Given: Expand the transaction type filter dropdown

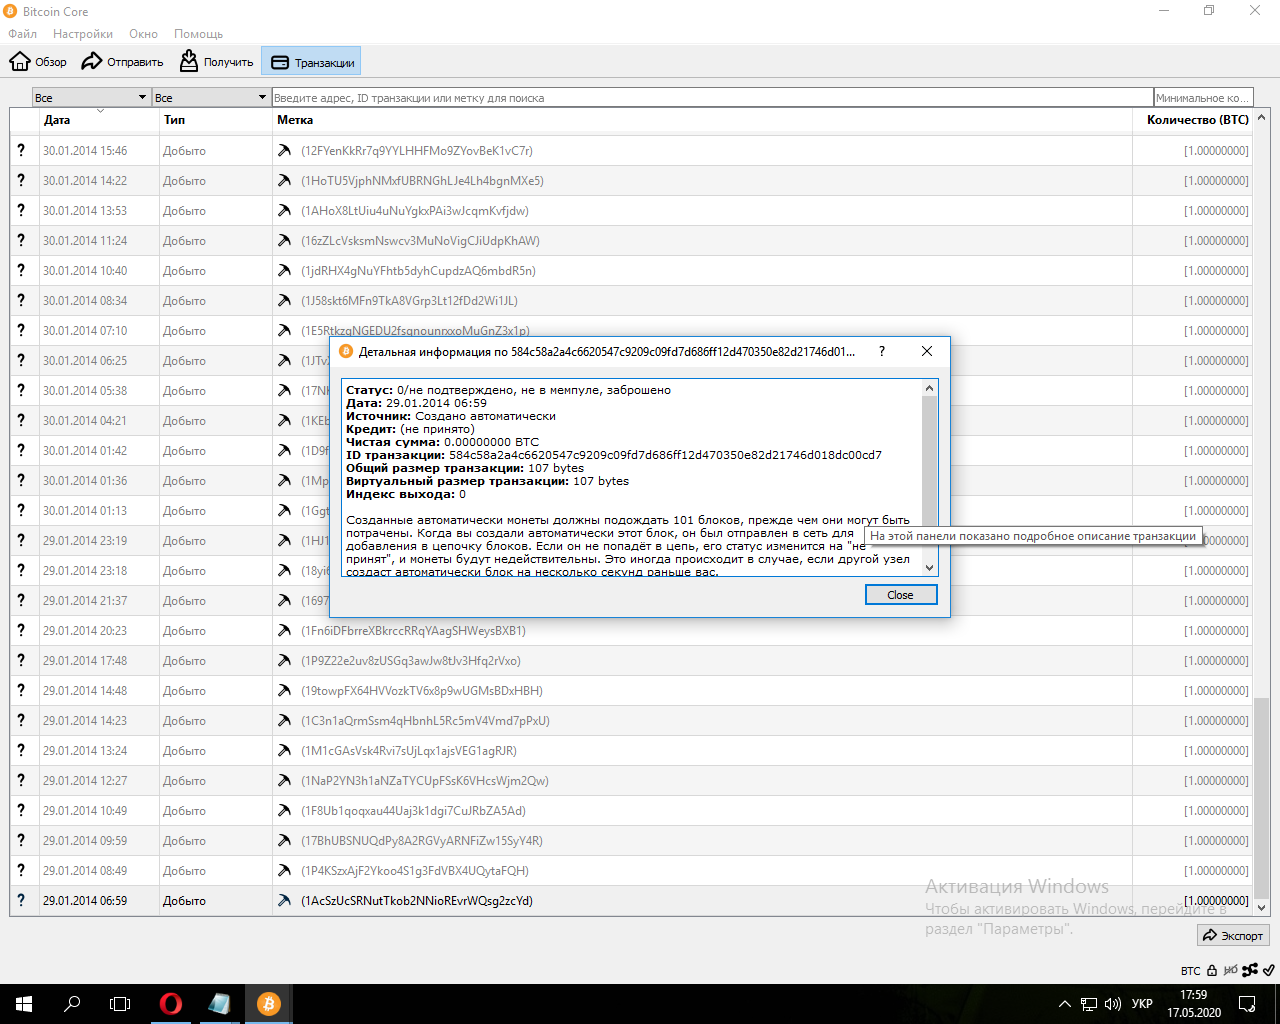Looking at the screenshot, I should pos(211,97).
